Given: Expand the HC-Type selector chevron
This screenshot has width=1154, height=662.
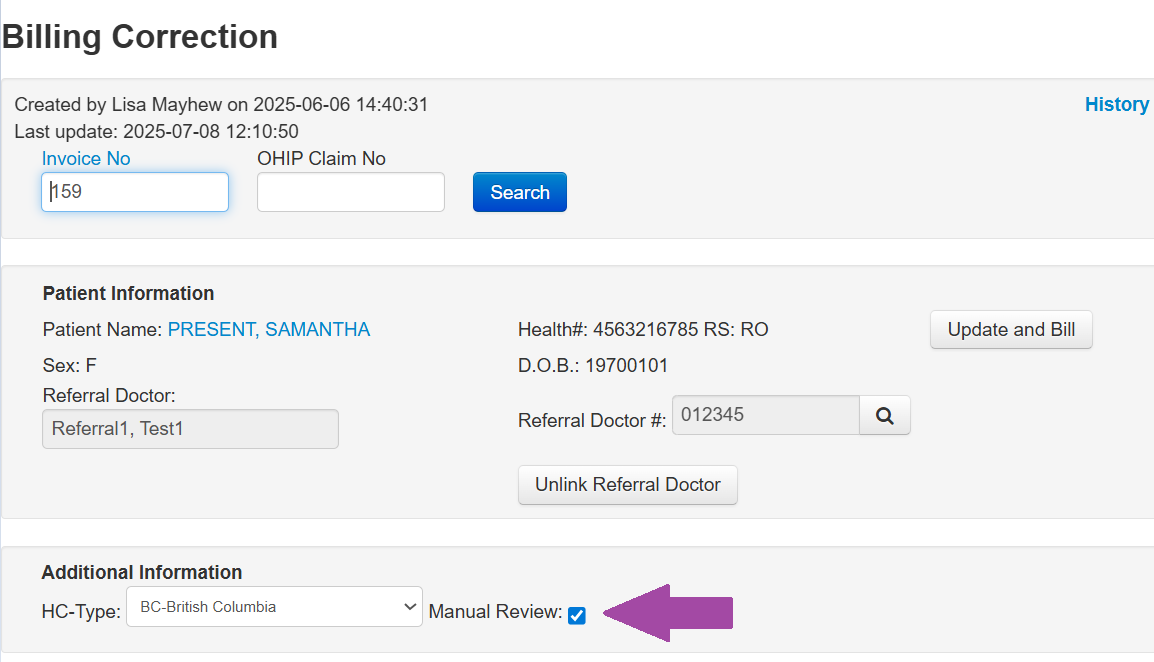Looking at the screenshot, I should pos(408,606).
